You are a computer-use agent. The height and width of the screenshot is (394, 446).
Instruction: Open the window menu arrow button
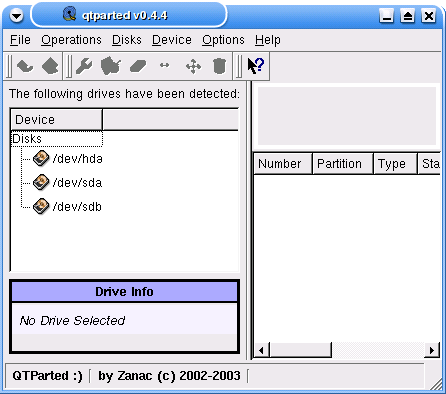click(x=16, y=15)
